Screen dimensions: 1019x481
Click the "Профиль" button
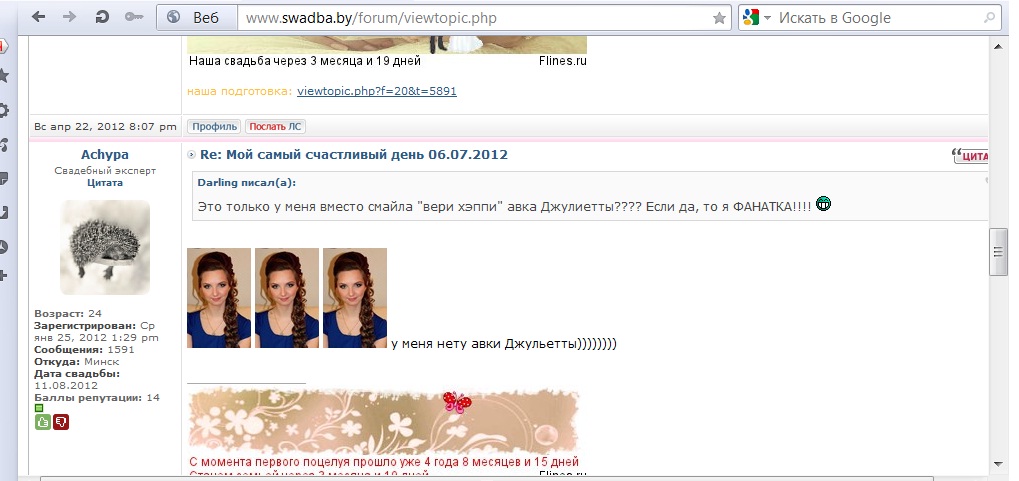click(213, 126)
